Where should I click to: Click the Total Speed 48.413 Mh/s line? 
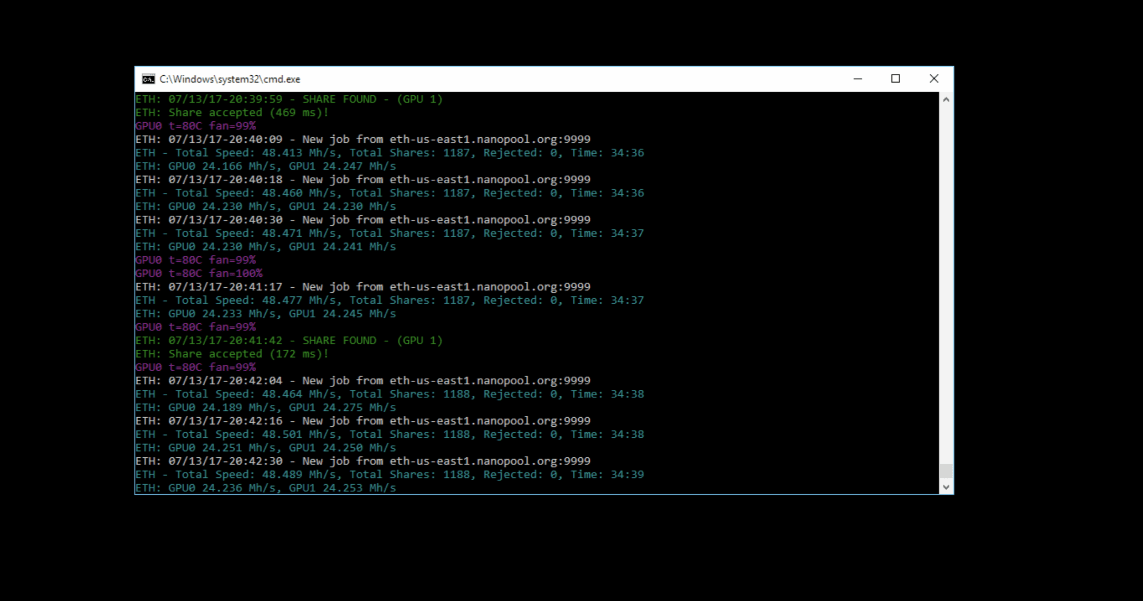389,153
